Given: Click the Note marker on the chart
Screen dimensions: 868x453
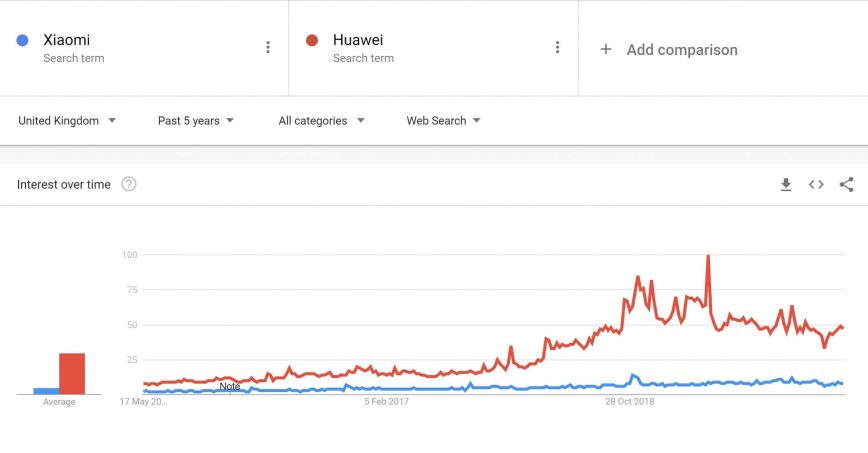Looking at the screenshot, I should tap(230, 386).
